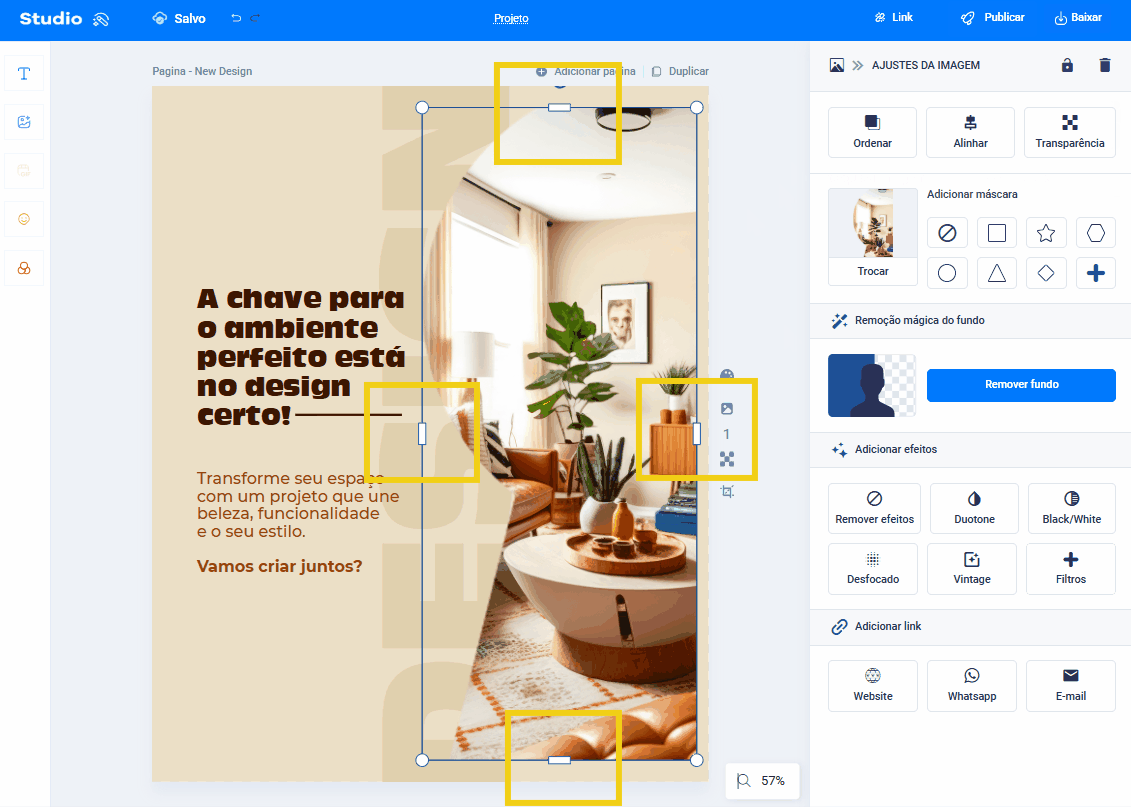Open the emoji sticker sidebar icon

24,219
